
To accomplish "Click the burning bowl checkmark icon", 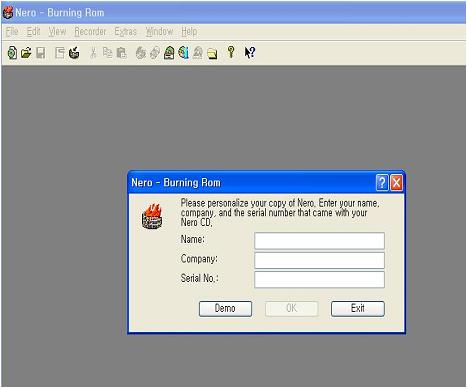I will 74,53.
